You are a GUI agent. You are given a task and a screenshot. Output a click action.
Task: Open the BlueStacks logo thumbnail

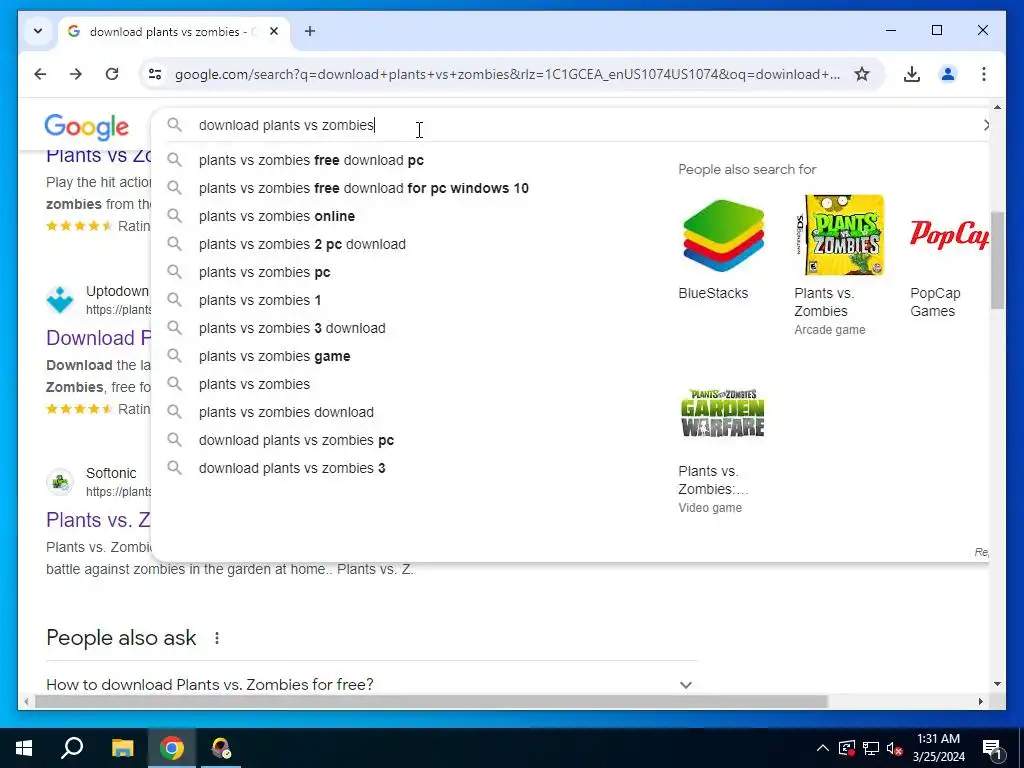(723, 236)
